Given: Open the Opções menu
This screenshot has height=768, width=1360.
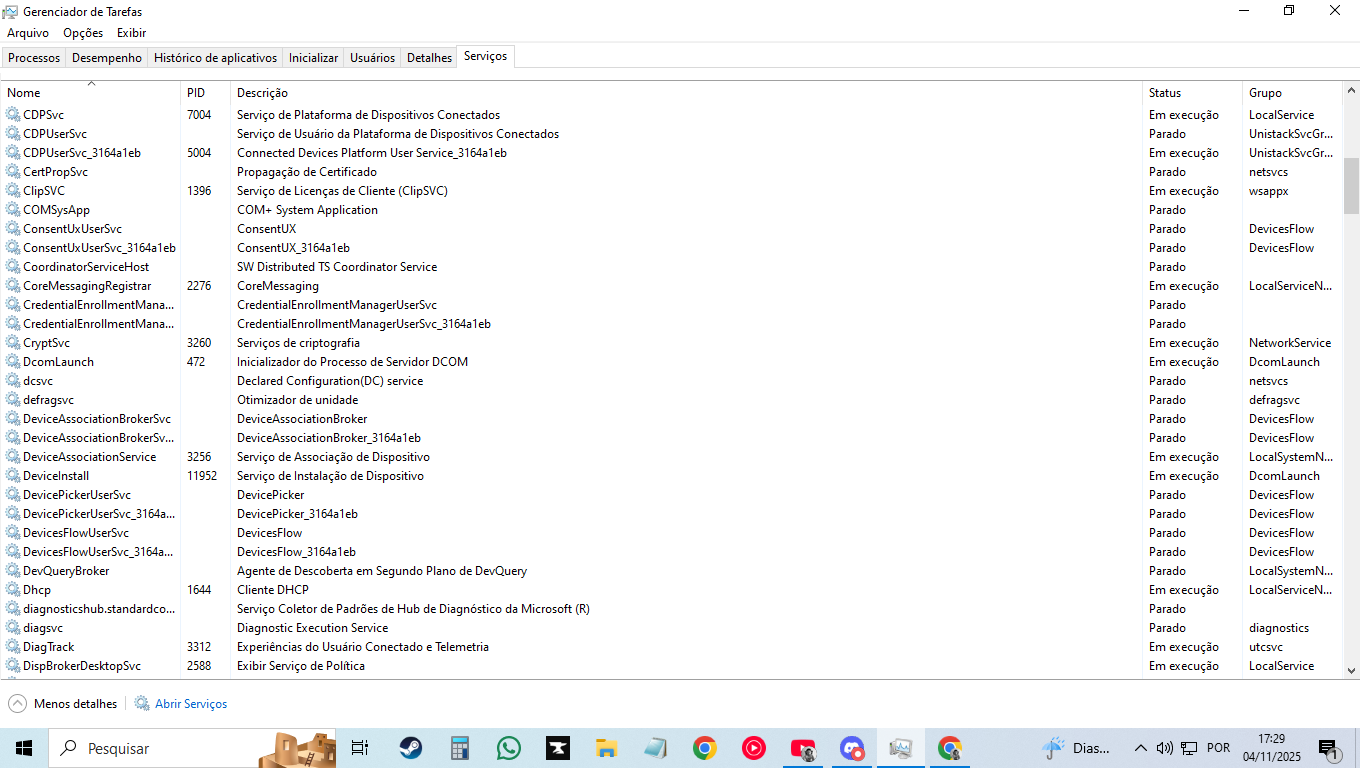Looking at the screenshot, I should 83,33.
